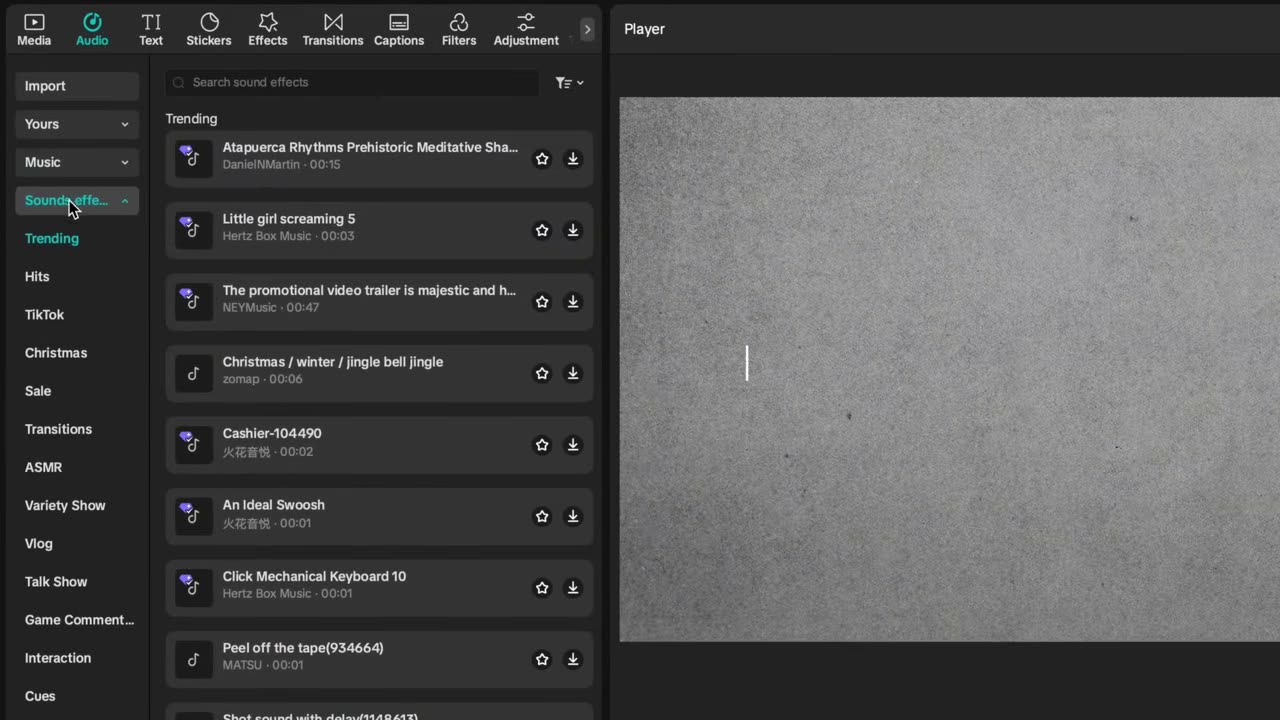Click the Import button

(x=77, y=86)
